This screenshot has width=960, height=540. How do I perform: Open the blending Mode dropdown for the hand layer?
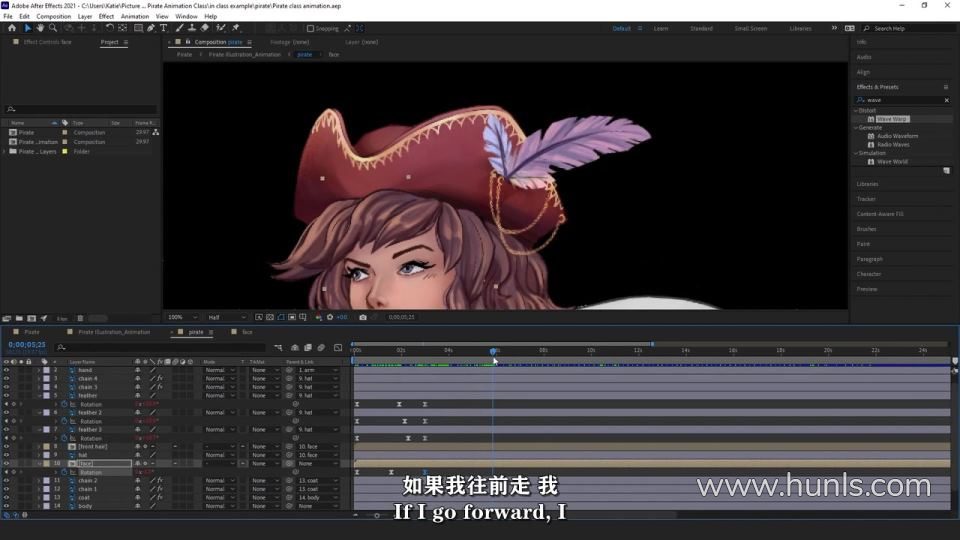click(x=219, y=370)
